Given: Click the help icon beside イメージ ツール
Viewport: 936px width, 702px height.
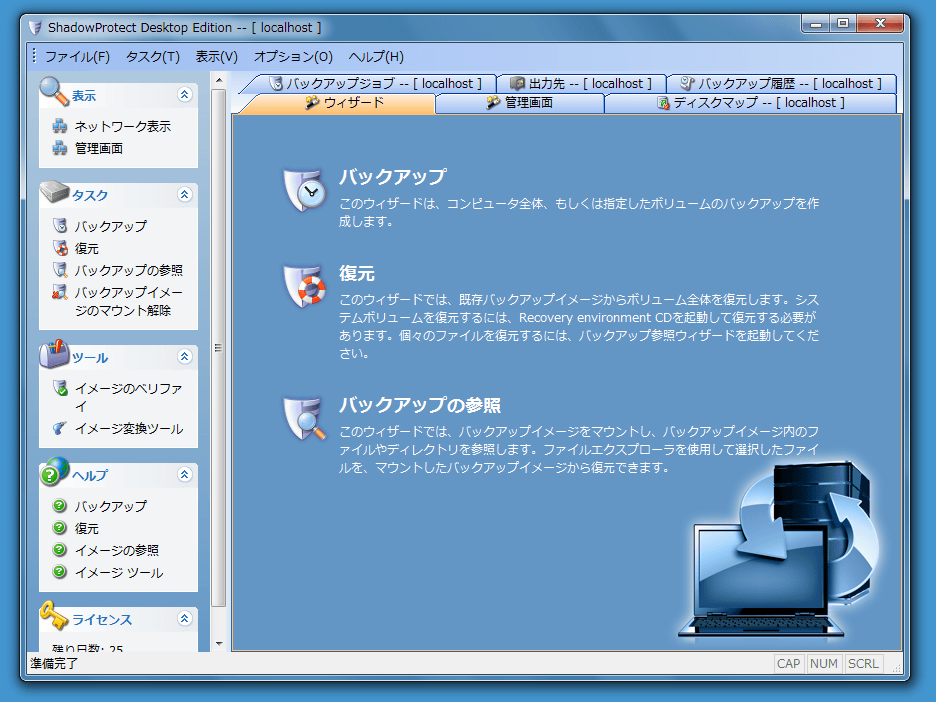Looking at the screenshot, I should click(60, 572).
